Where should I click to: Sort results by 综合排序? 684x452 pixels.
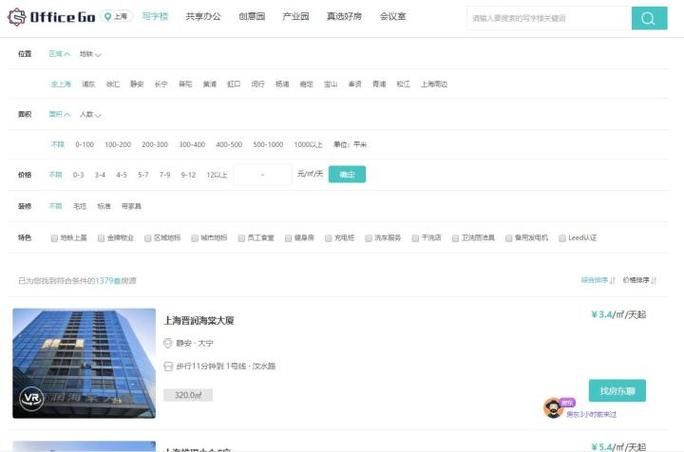tap(595, 280)
